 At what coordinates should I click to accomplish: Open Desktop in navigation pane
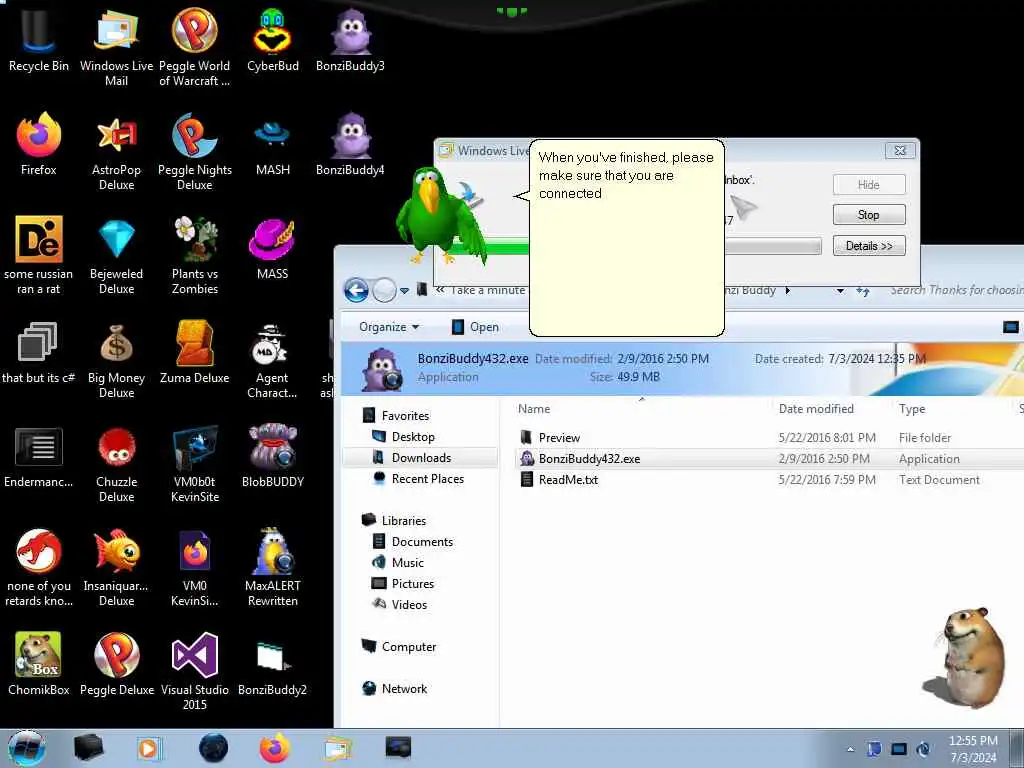pos(404,436)
